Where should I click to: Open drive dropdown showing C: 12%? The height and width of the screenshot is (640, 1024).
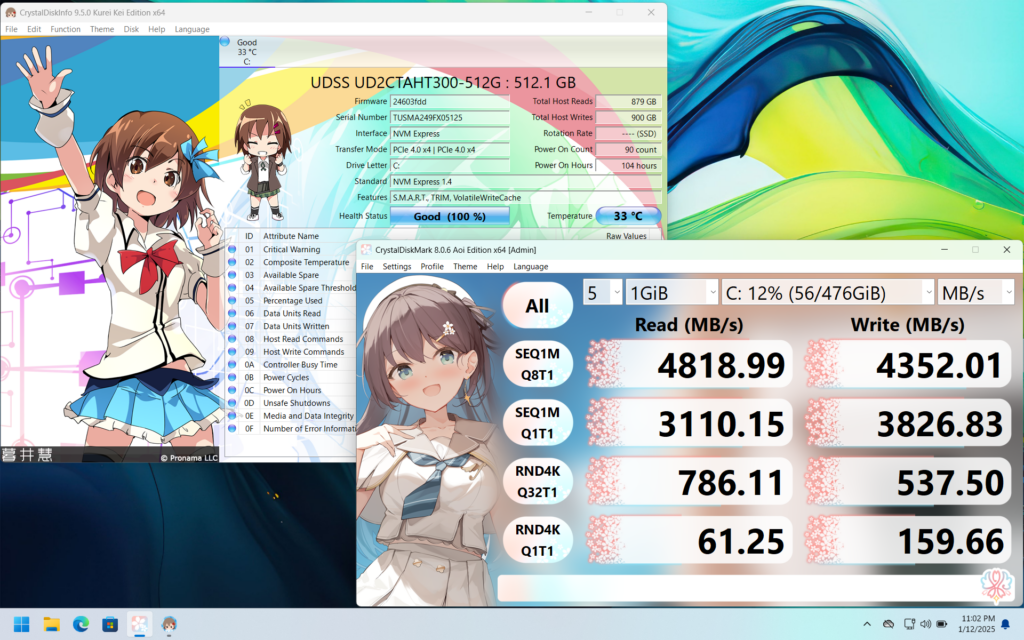coord(828,293)
